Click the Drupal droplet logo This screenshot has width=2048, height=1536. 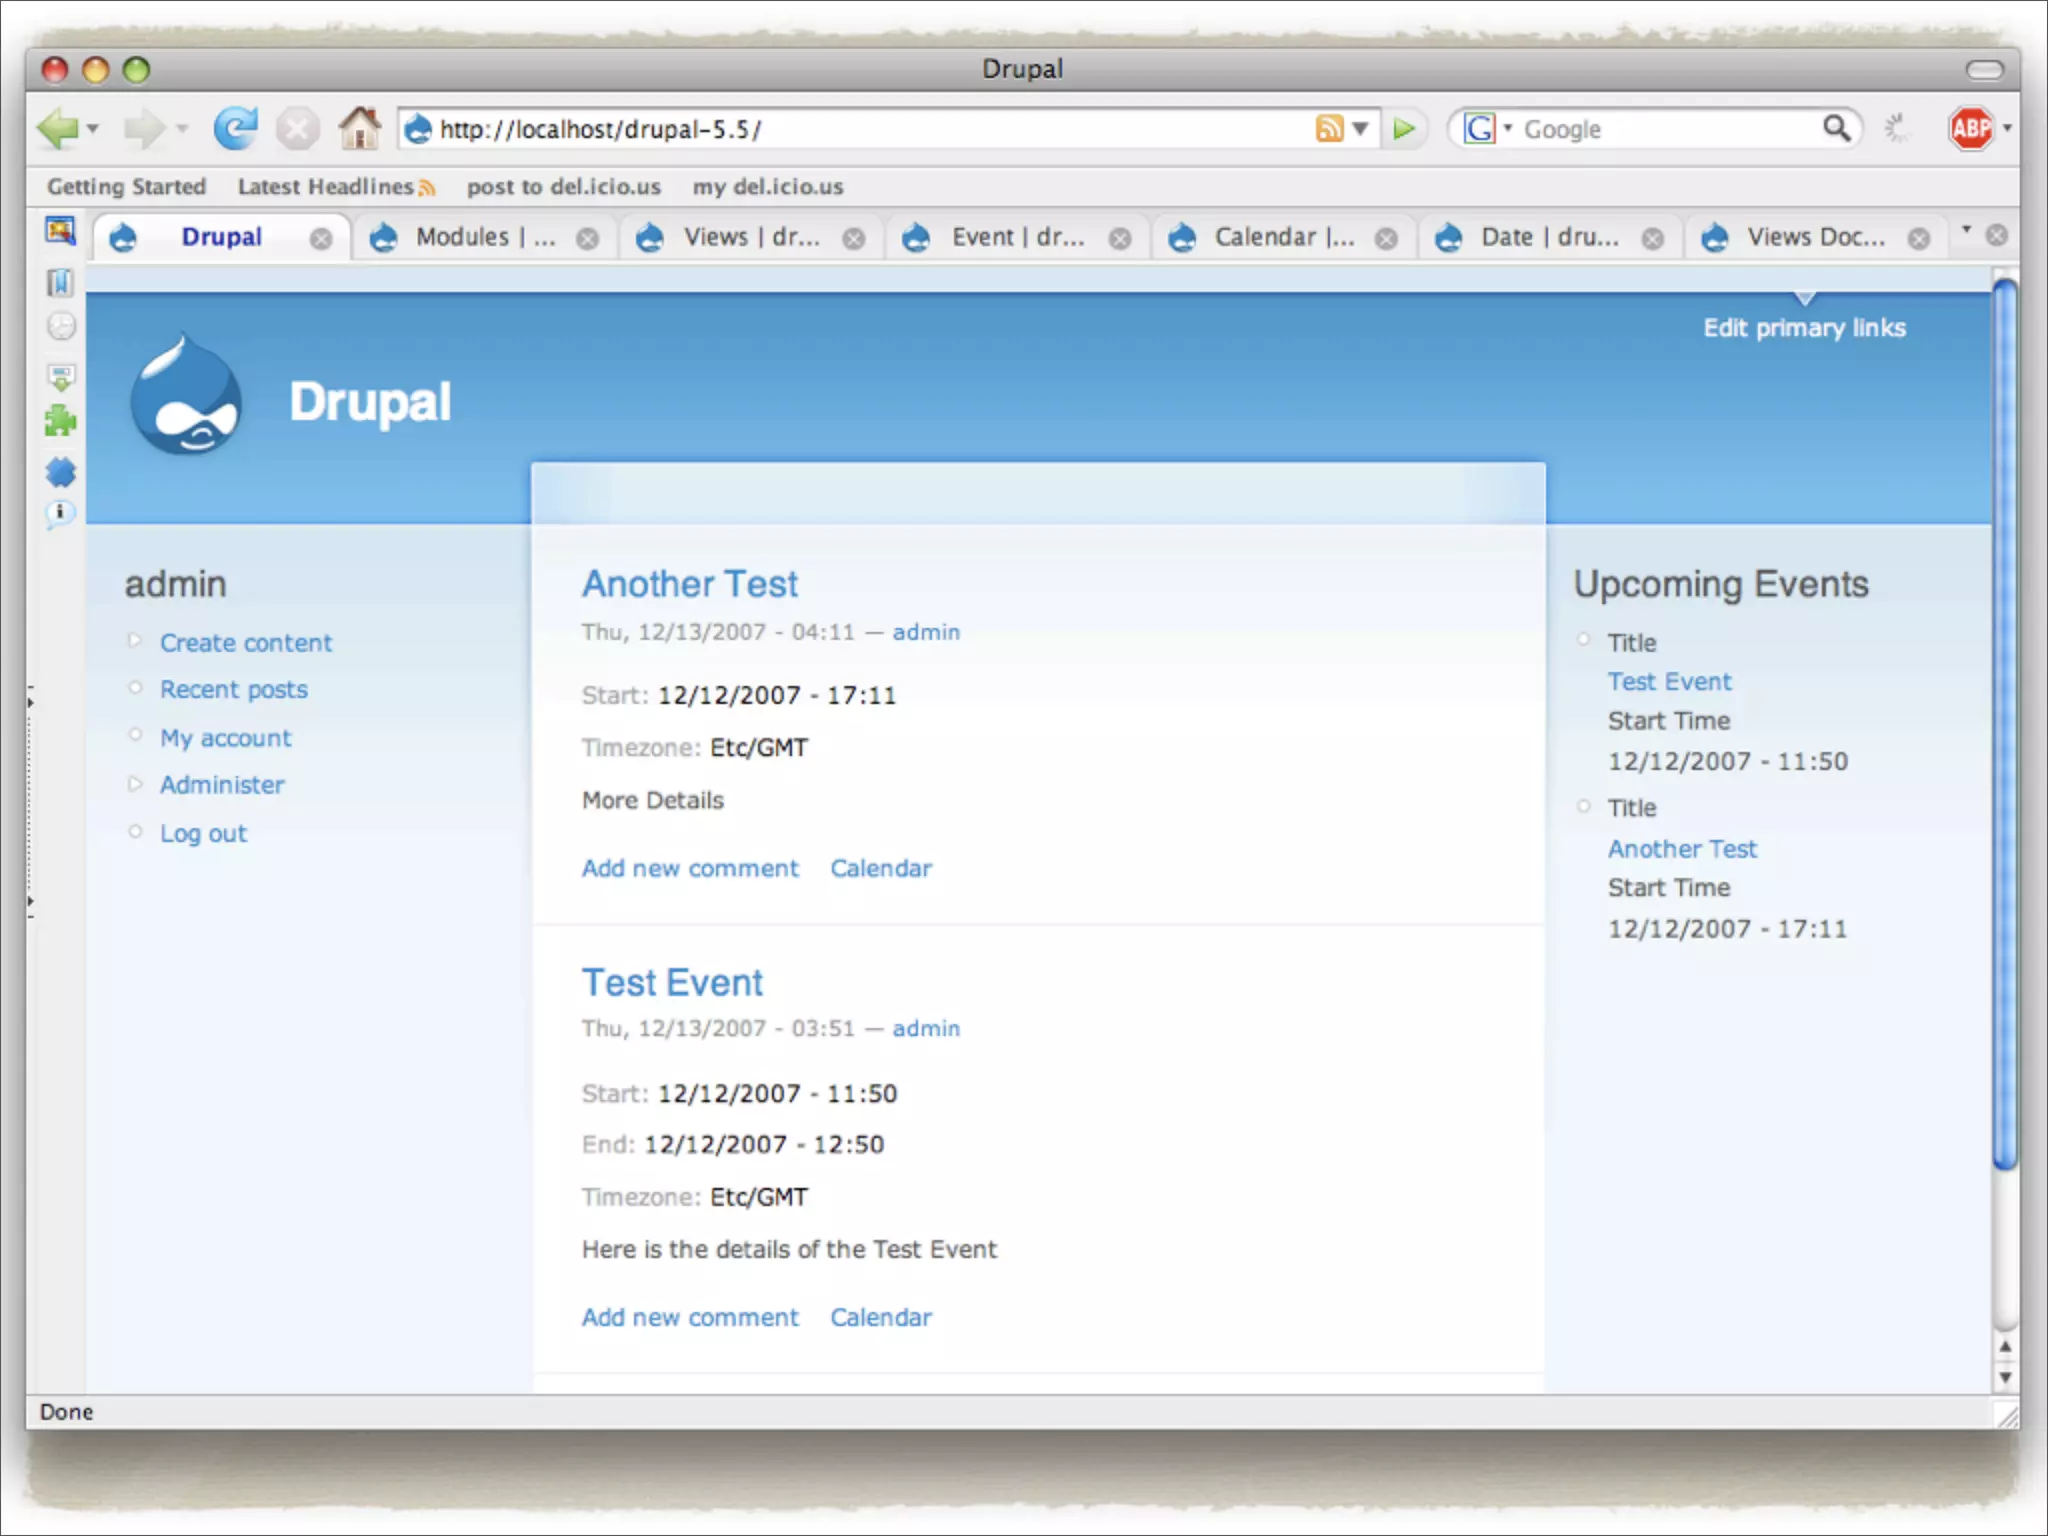coord(186,394)
